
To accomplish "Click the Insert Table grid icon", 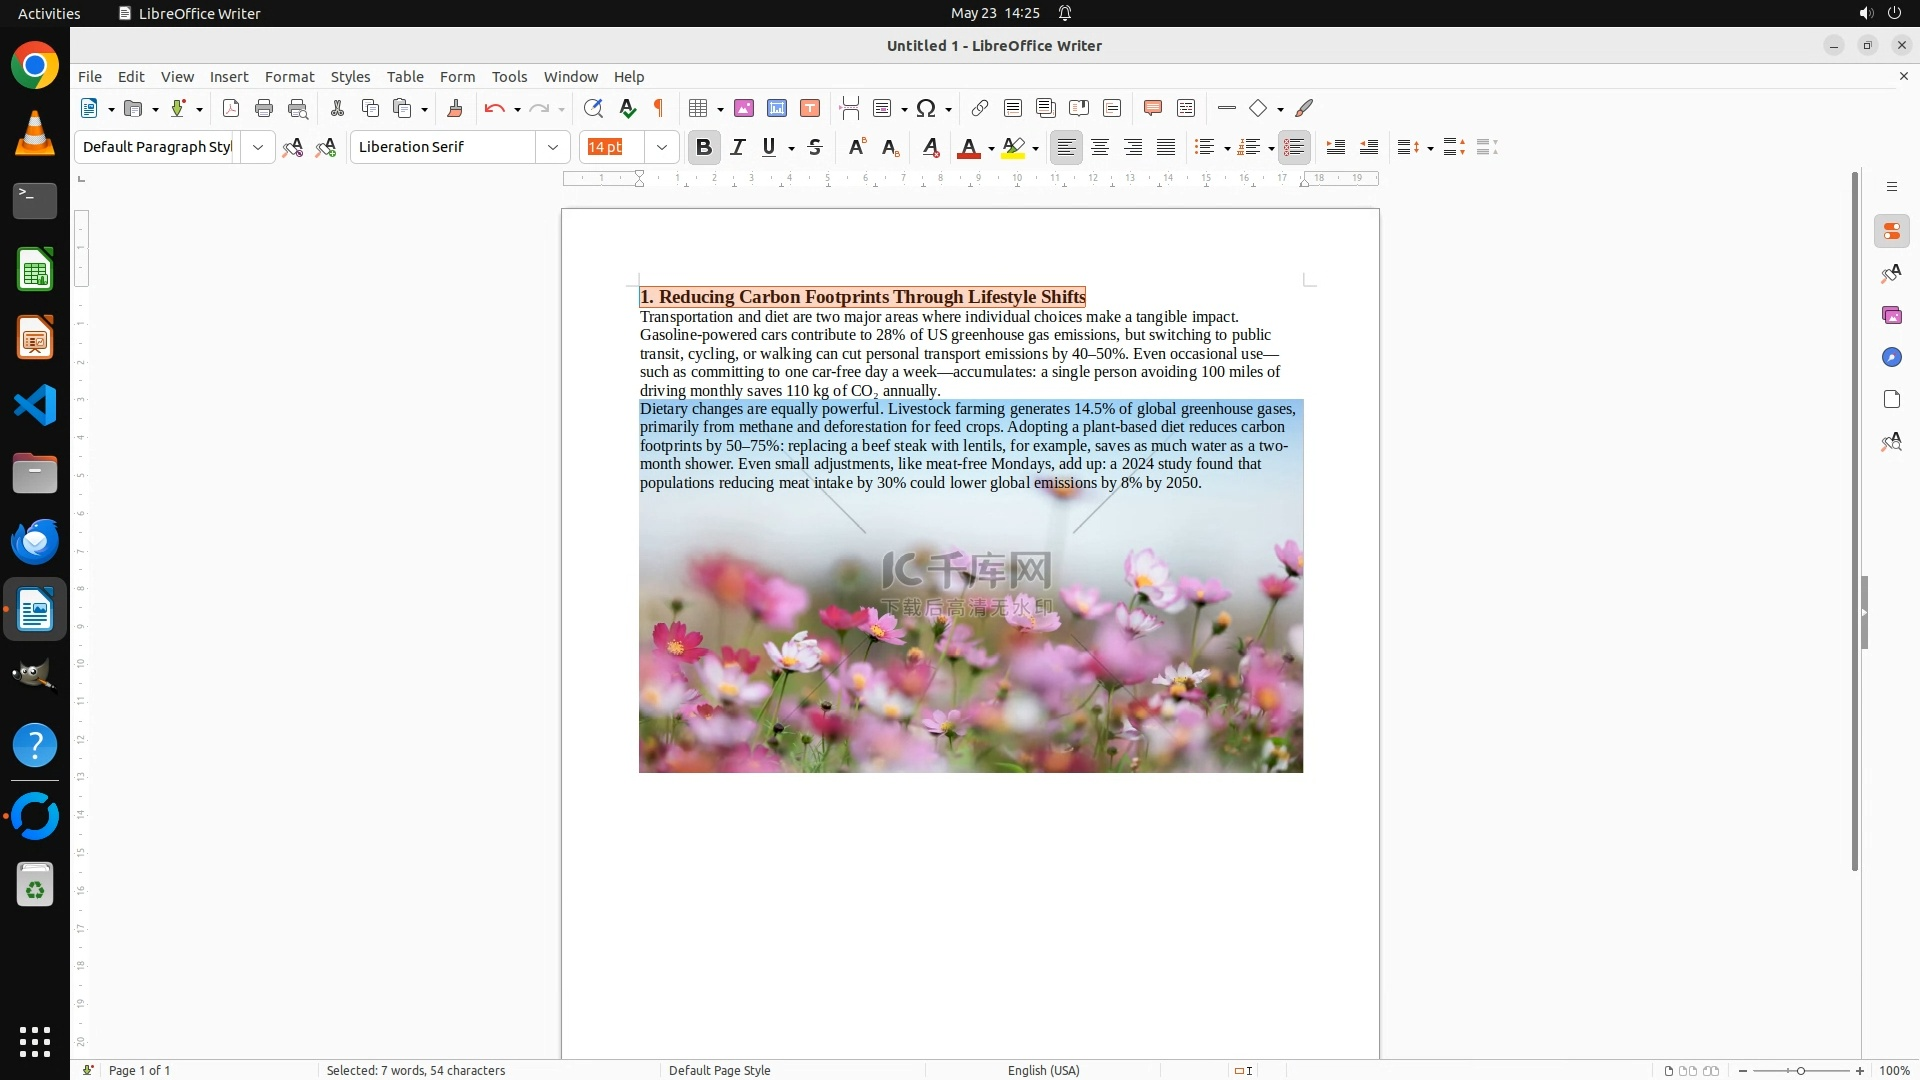I will (x=698, y=108).
